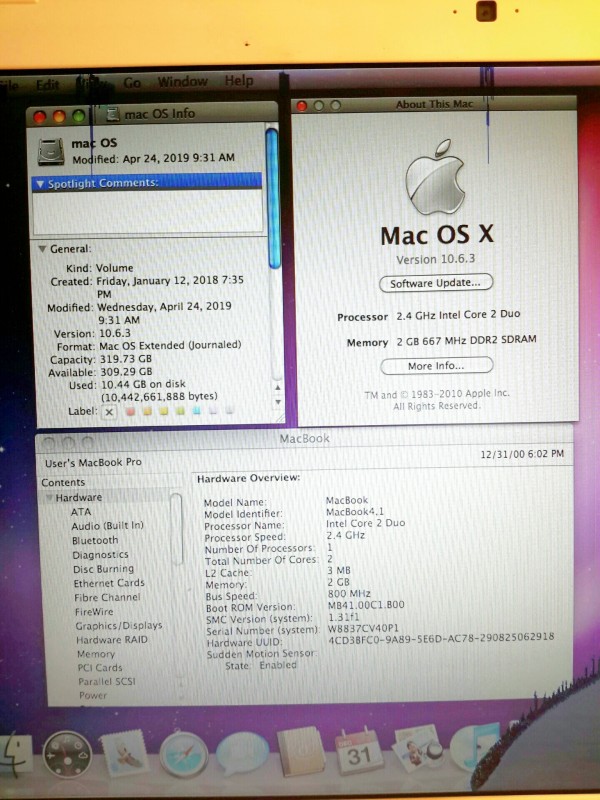Select ATA in the Hardware list

click(81, 512)
